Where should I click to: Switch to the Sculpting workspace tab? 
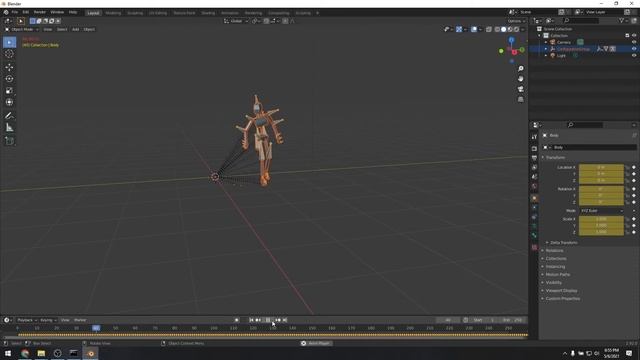[135, 13]
